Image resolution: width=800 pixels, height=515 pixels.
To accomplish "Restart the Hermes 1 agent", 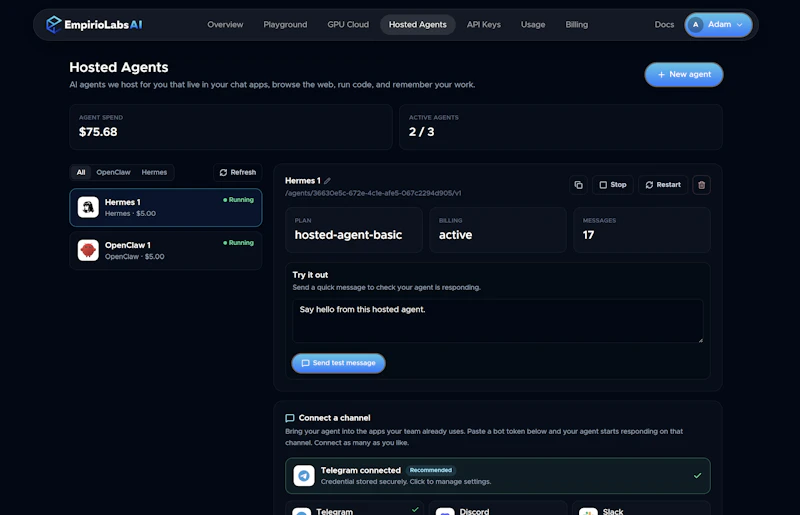I will [x=663, y=185].
